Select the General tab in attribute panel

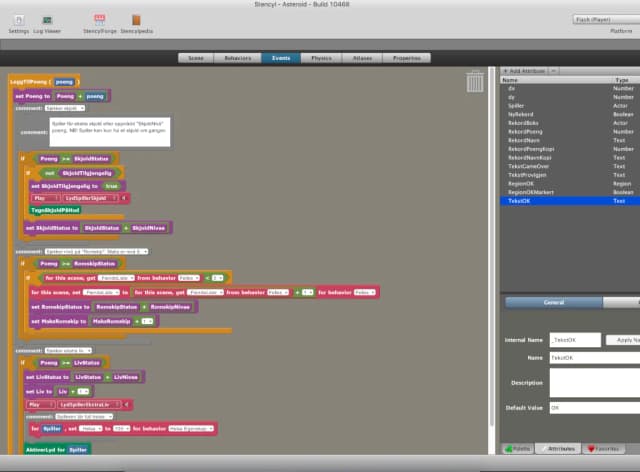(x=553, y=303)
